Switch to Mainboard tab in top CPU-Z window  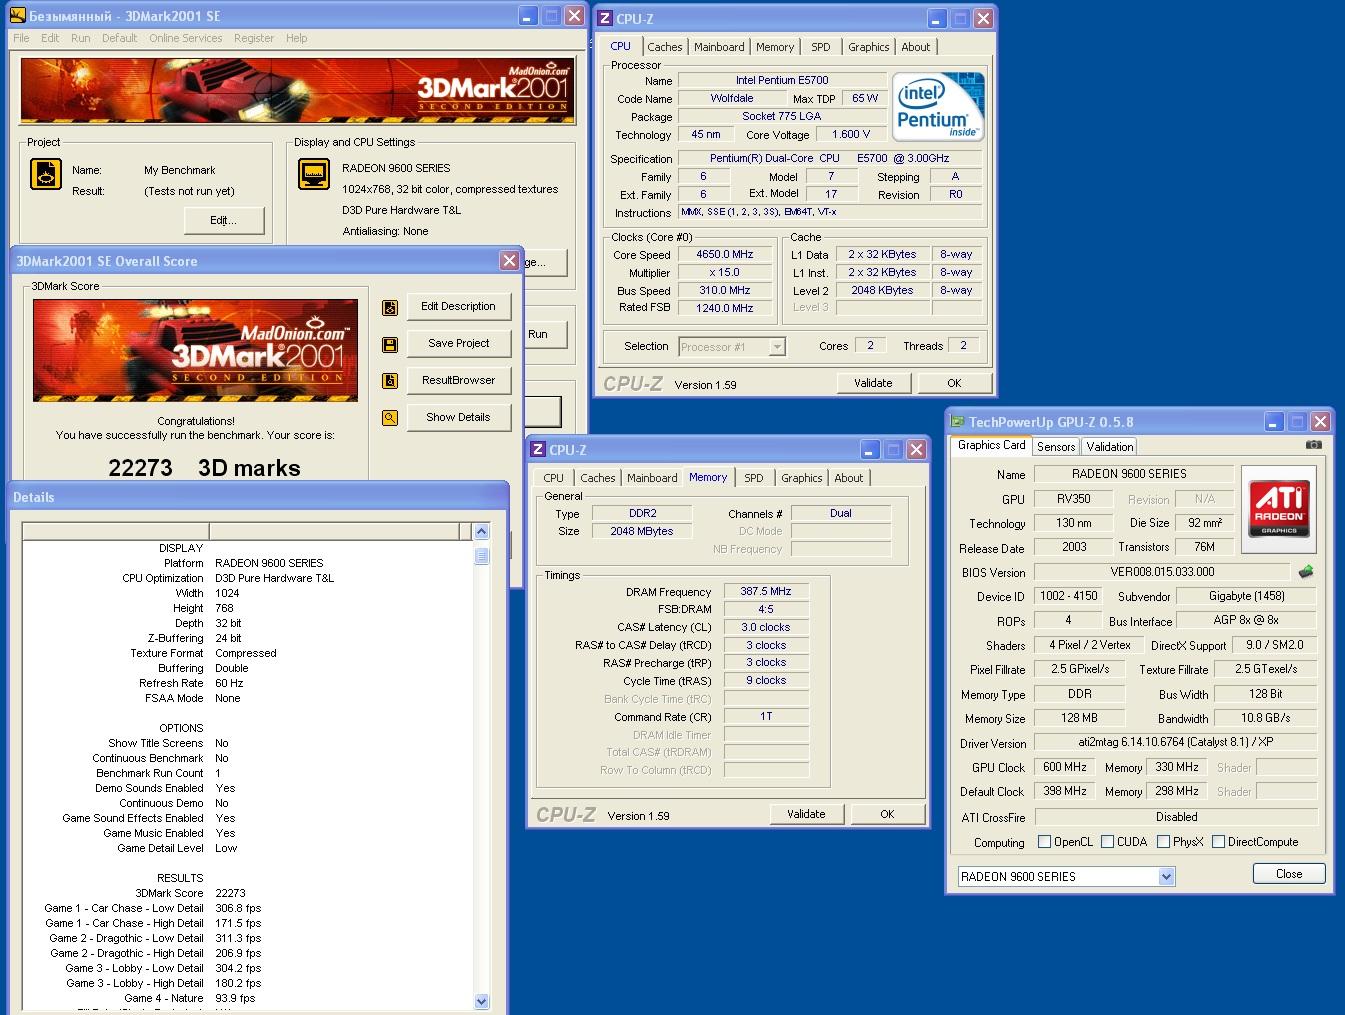(x=719, y=47)
